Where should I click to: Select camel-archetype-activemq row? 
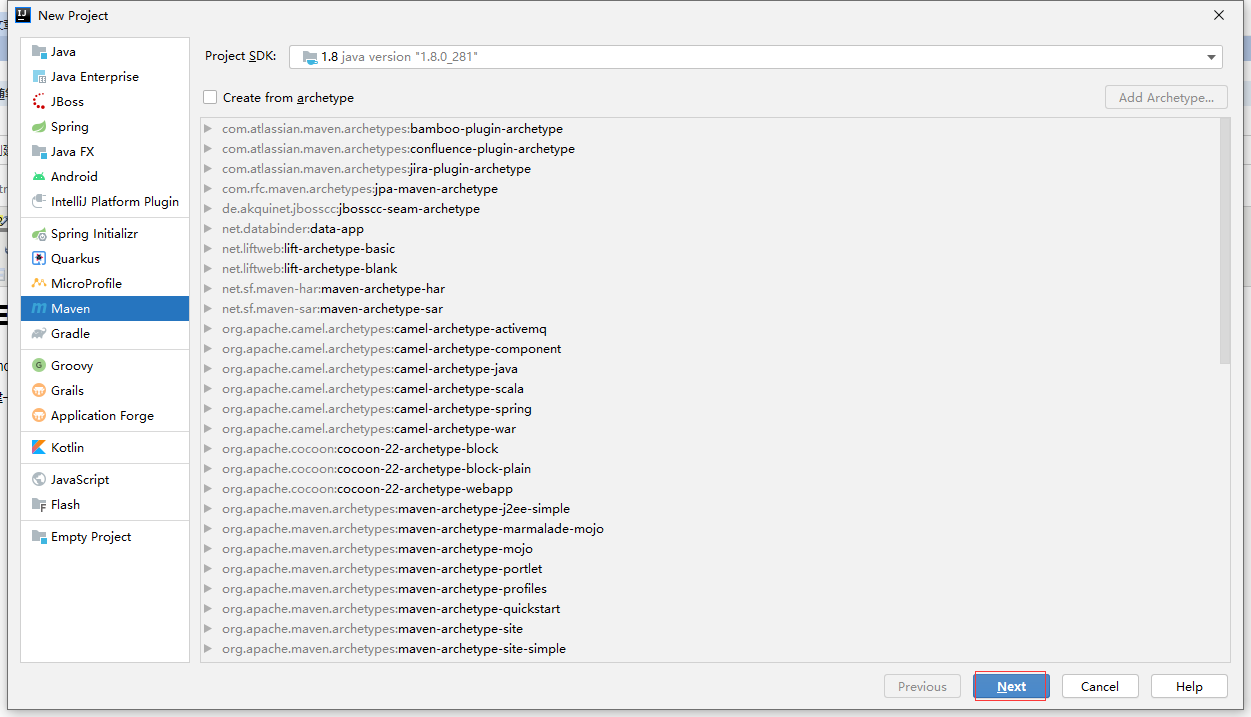[x=709, y=329]
